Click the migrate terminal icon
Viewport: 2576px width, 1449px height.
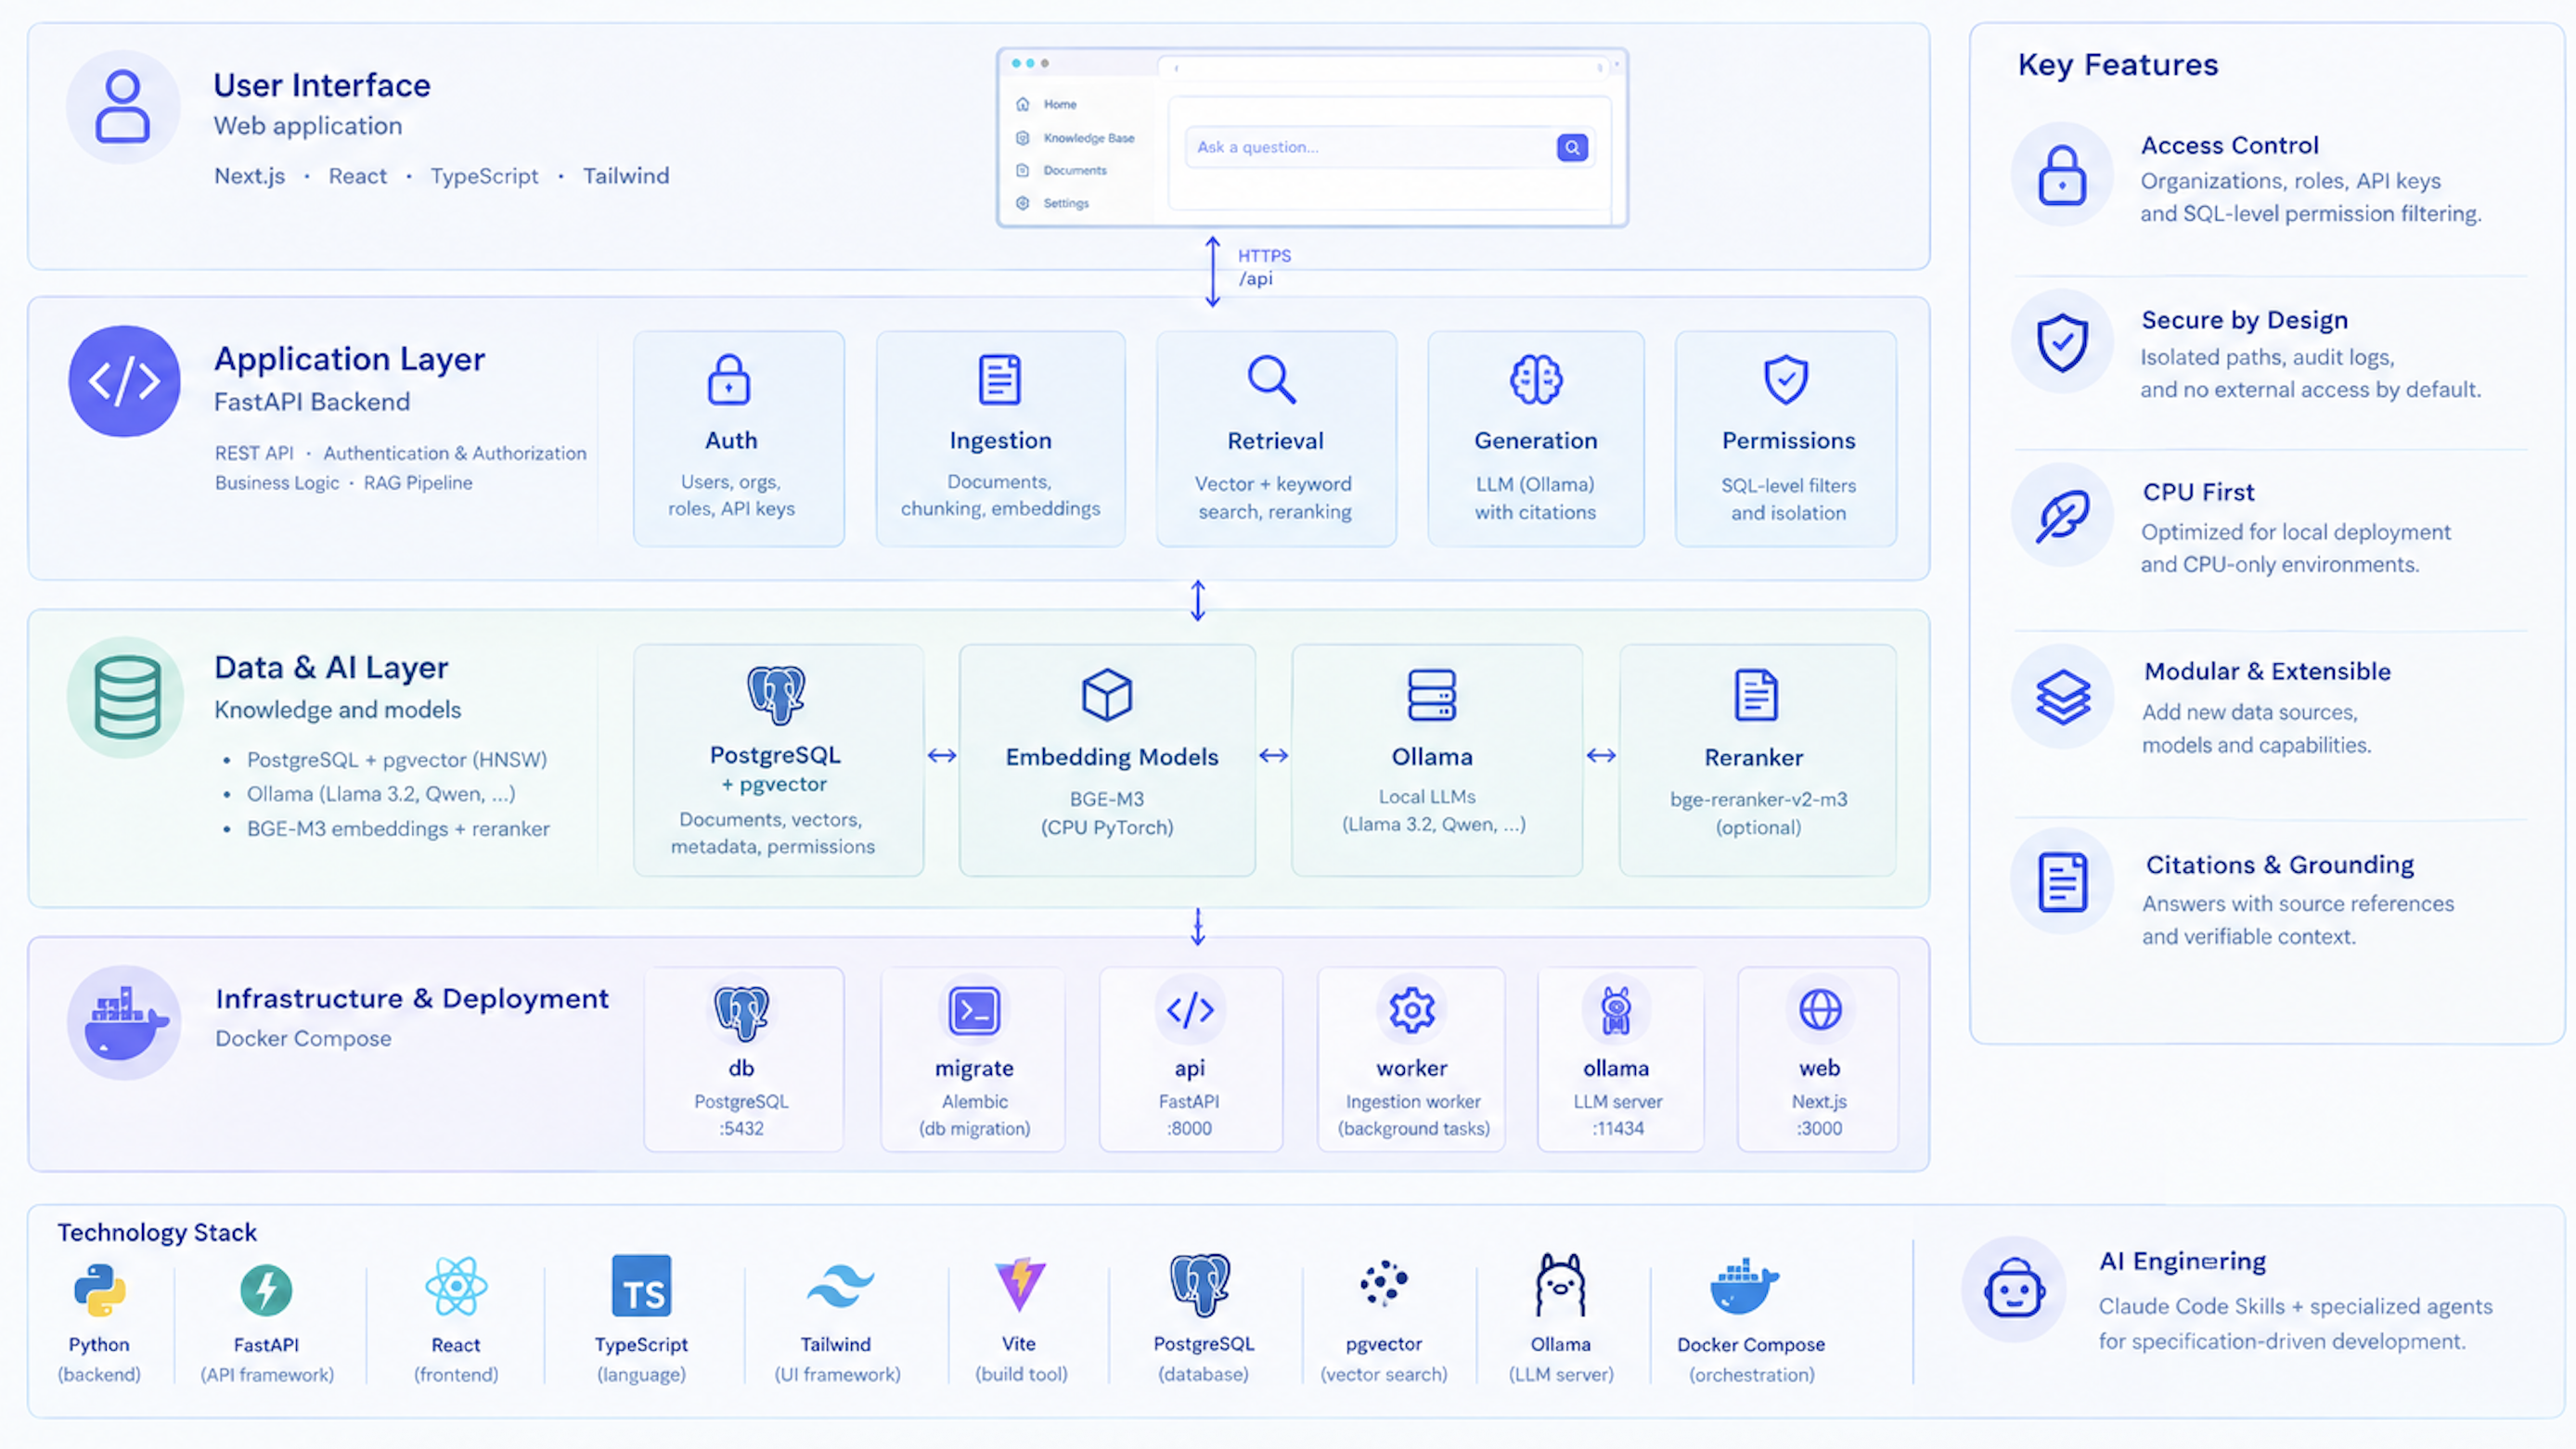tap(974, 1011)
